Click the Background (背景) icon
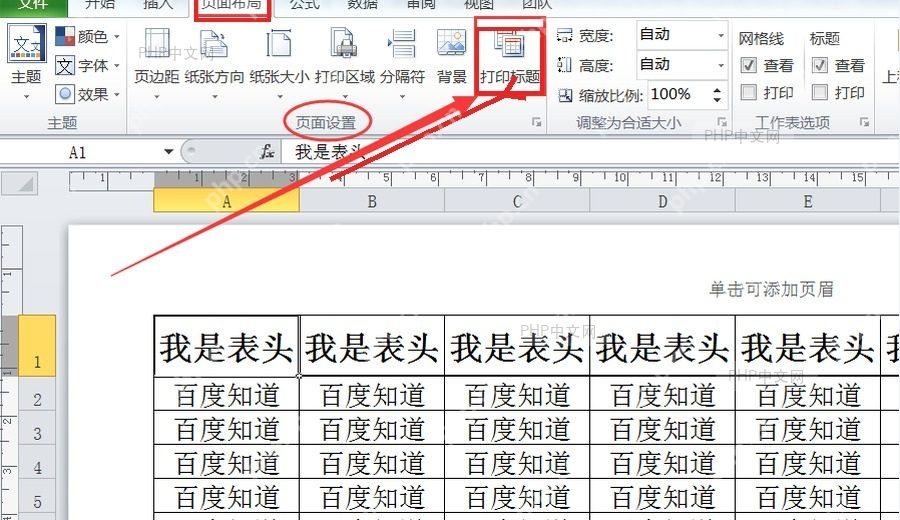This screenshot has height=520, width=900. 452,42
